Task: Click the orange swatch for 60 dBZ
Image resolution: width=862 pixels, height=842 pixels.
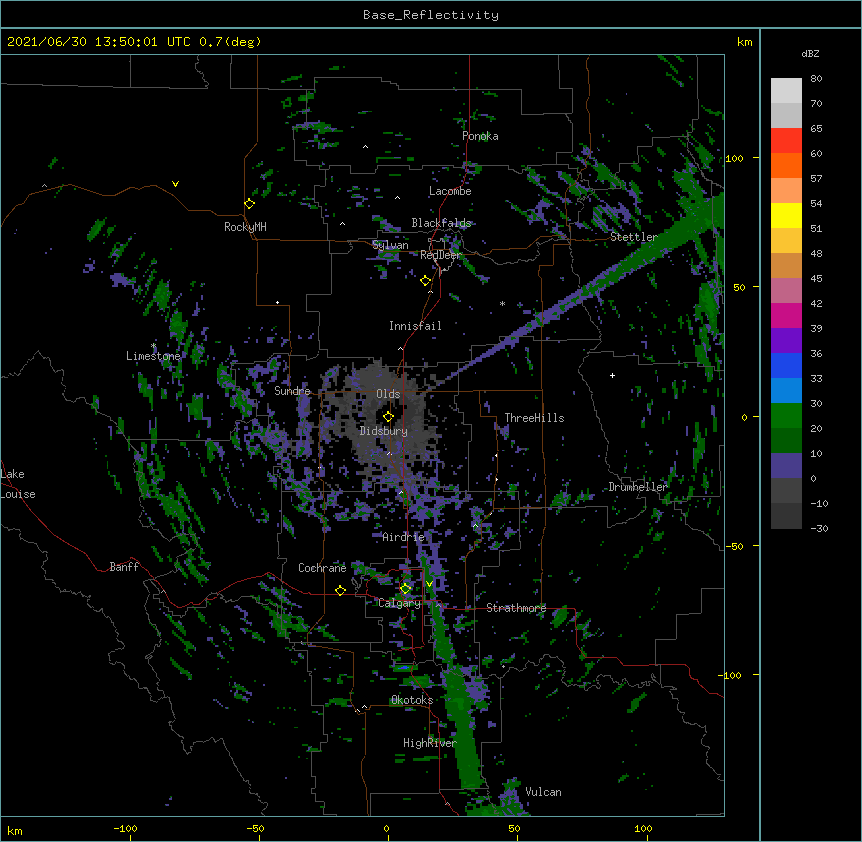Action: [x=786, y=165]
